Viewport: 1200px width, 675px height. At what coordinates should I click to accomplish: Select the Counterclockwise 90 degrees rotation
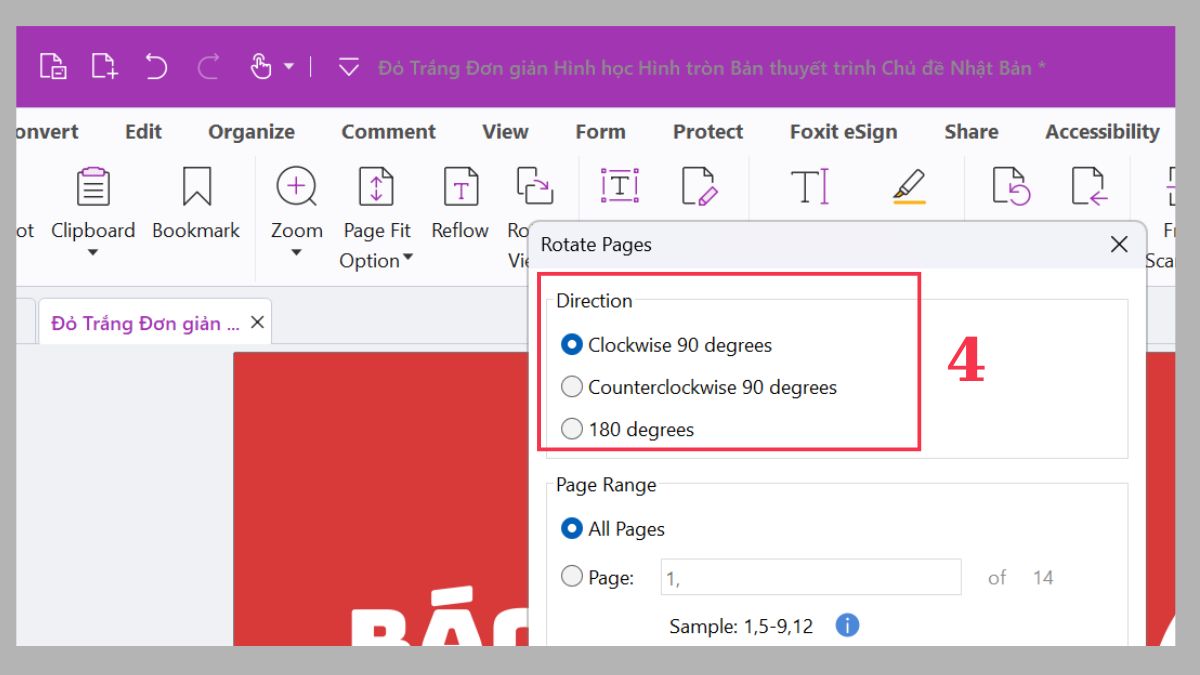(572, 387)
